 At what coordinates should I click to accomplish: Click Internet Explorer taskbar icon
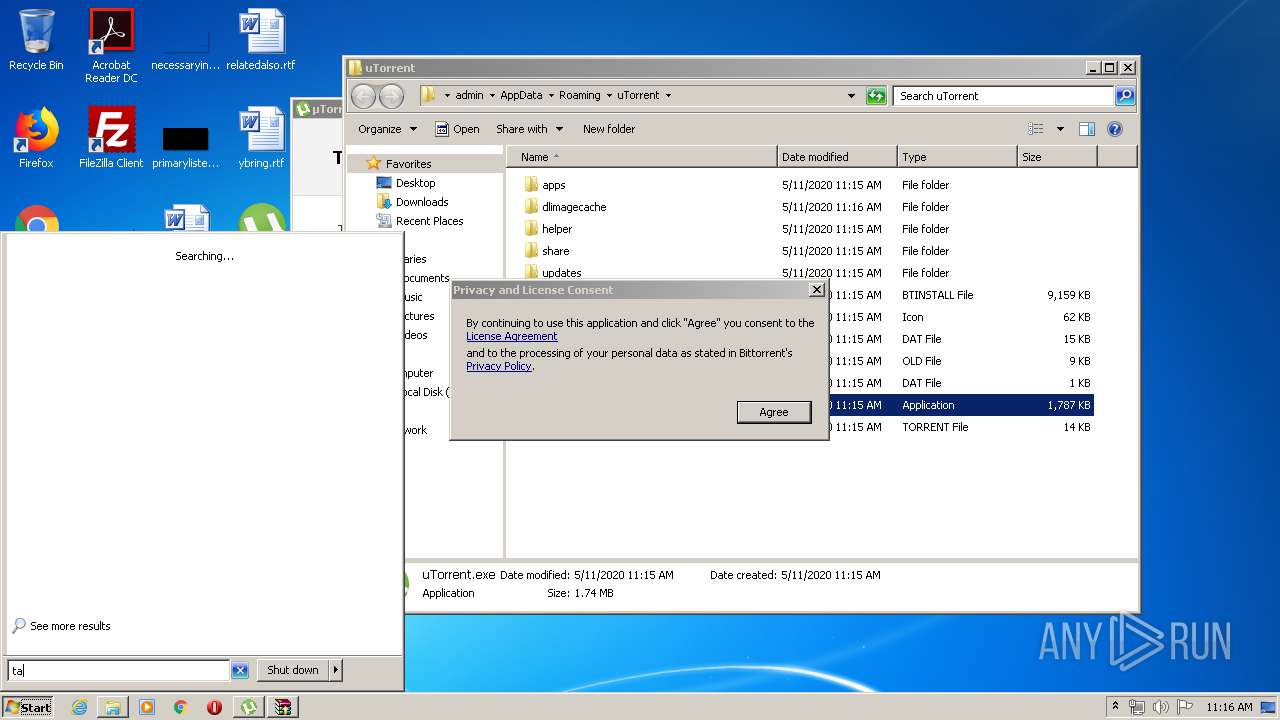pyautogui.click(x=79, y=707)
